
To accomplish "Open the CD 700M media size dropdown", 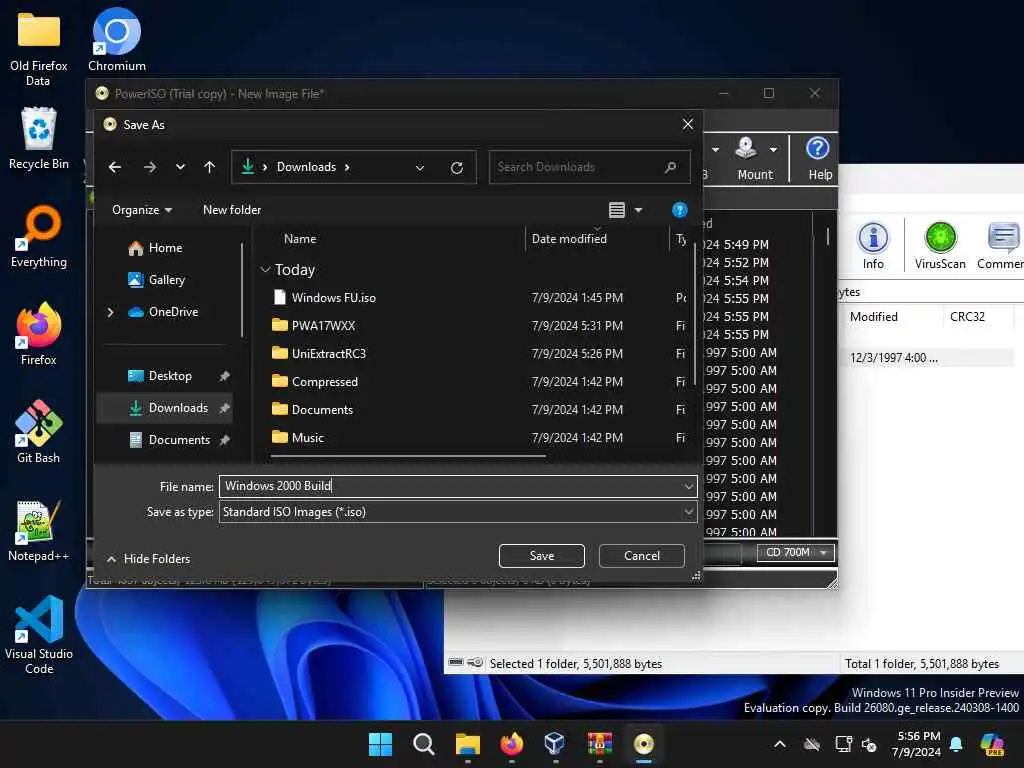I will click(x=795, y=552).
